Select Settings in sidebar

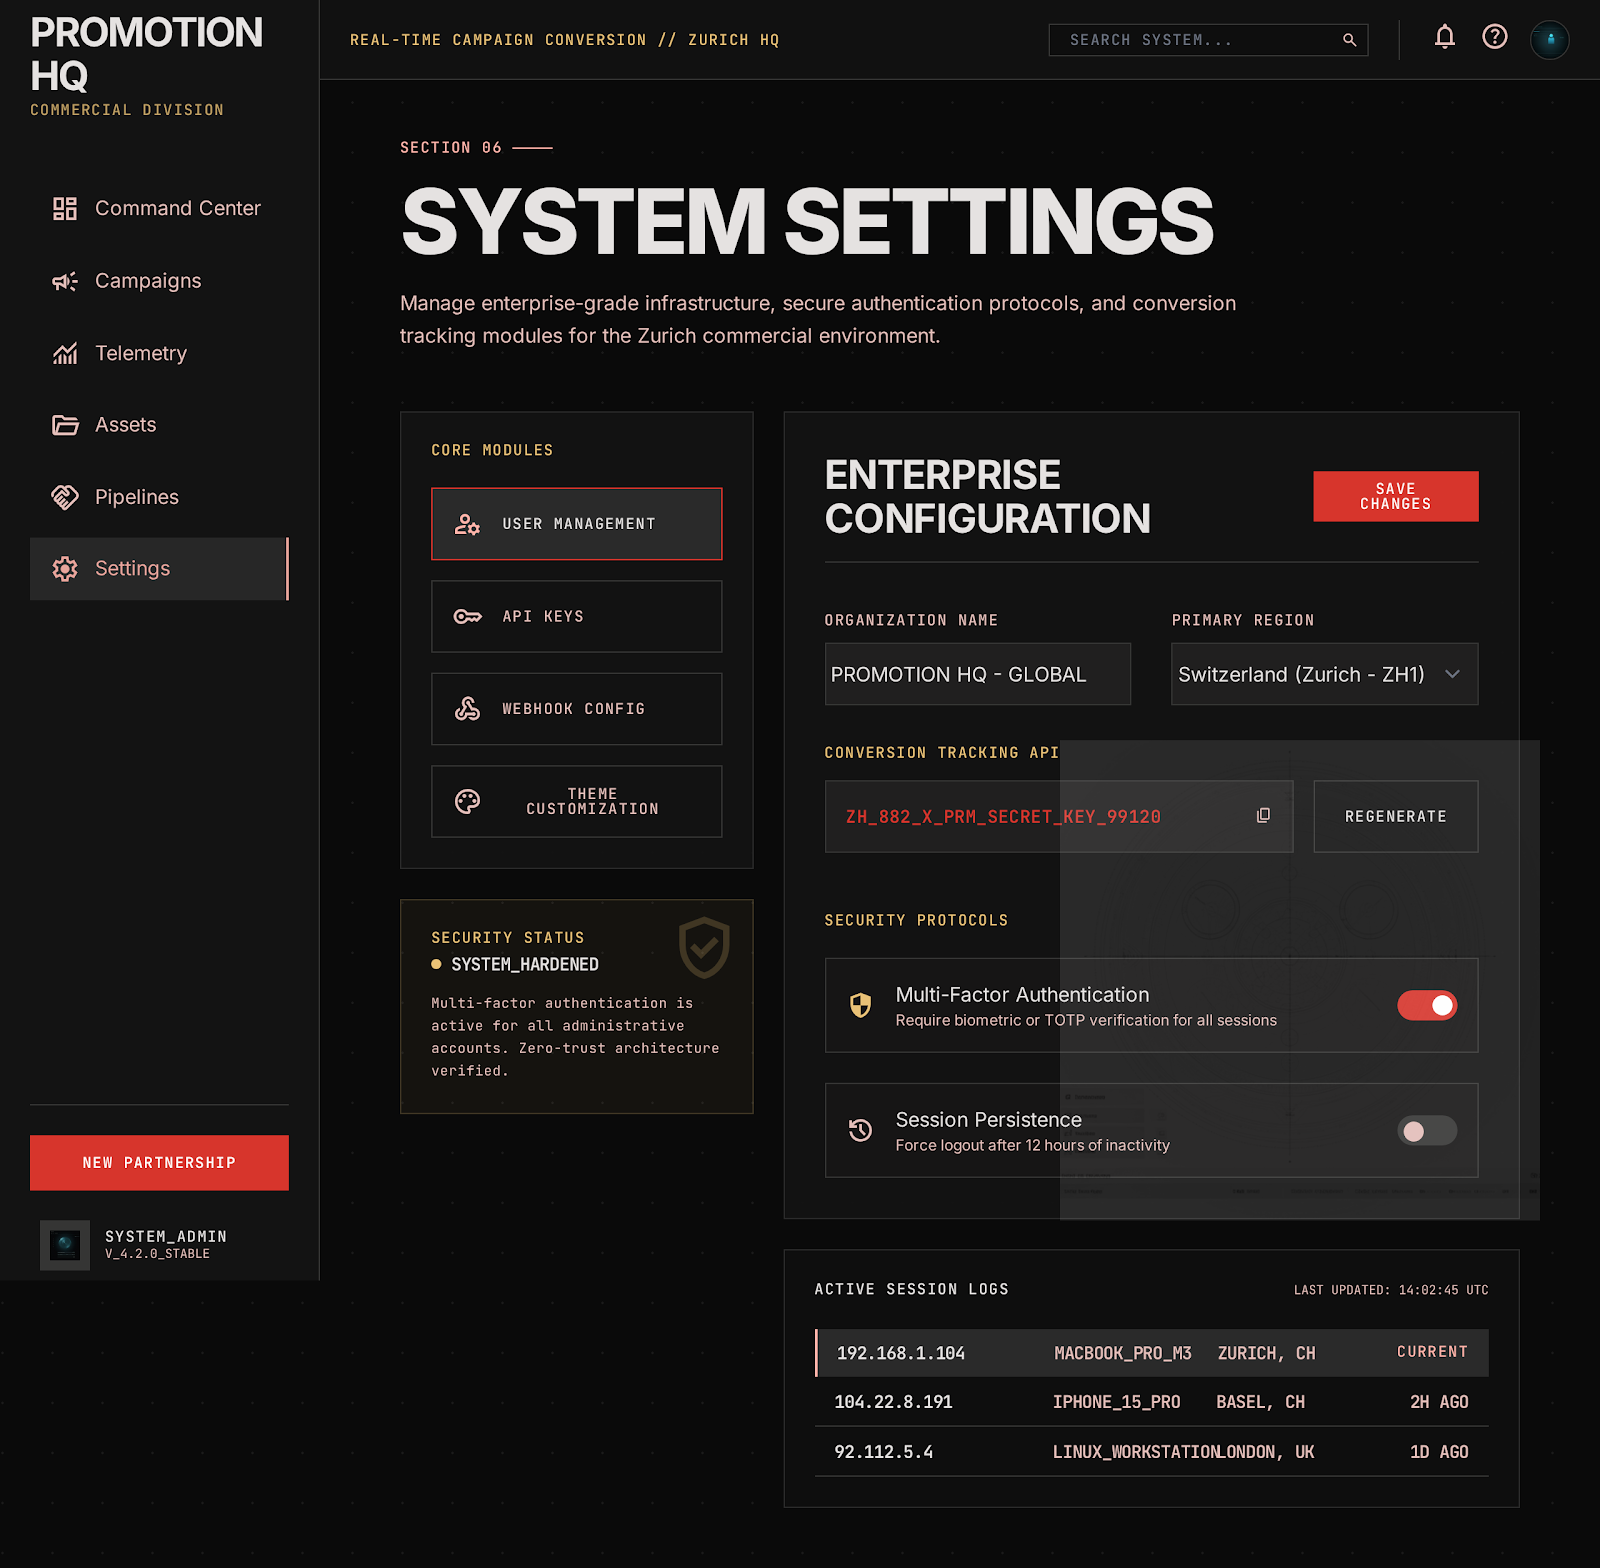pyautogui.click(x=159, y=569)
